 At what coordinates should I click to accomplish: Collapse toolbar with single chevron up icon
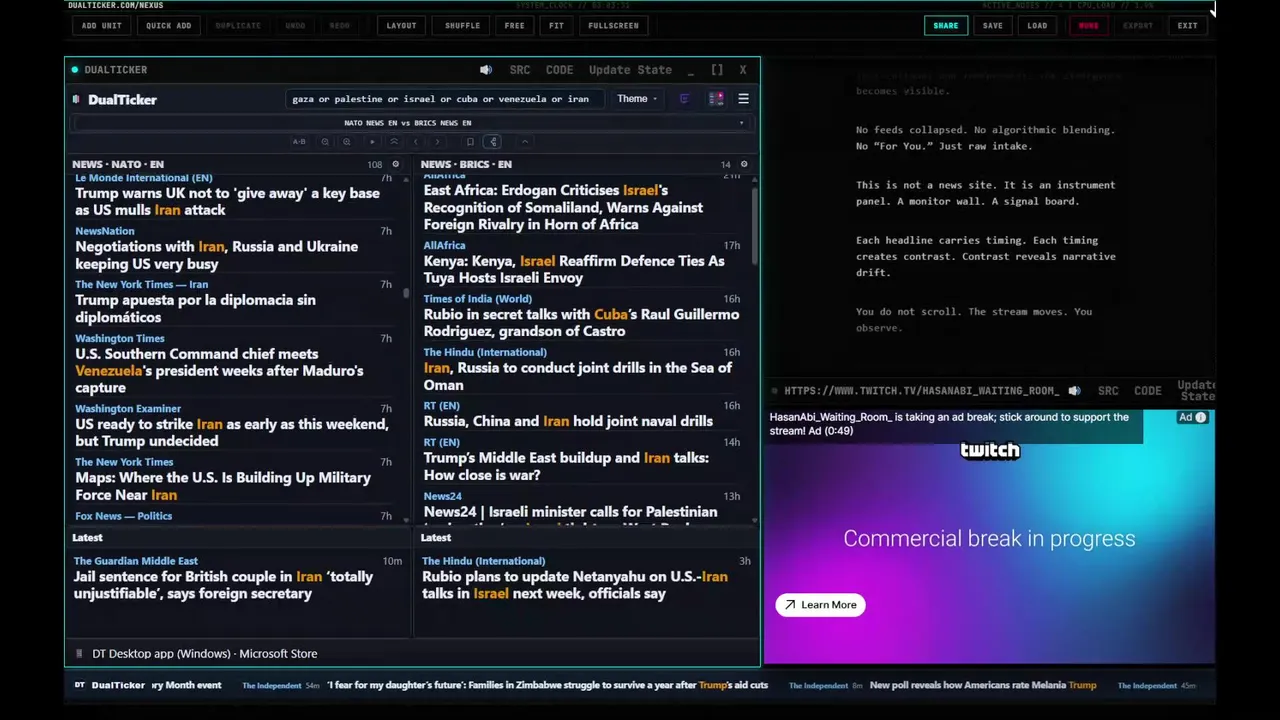click(525, 142)
